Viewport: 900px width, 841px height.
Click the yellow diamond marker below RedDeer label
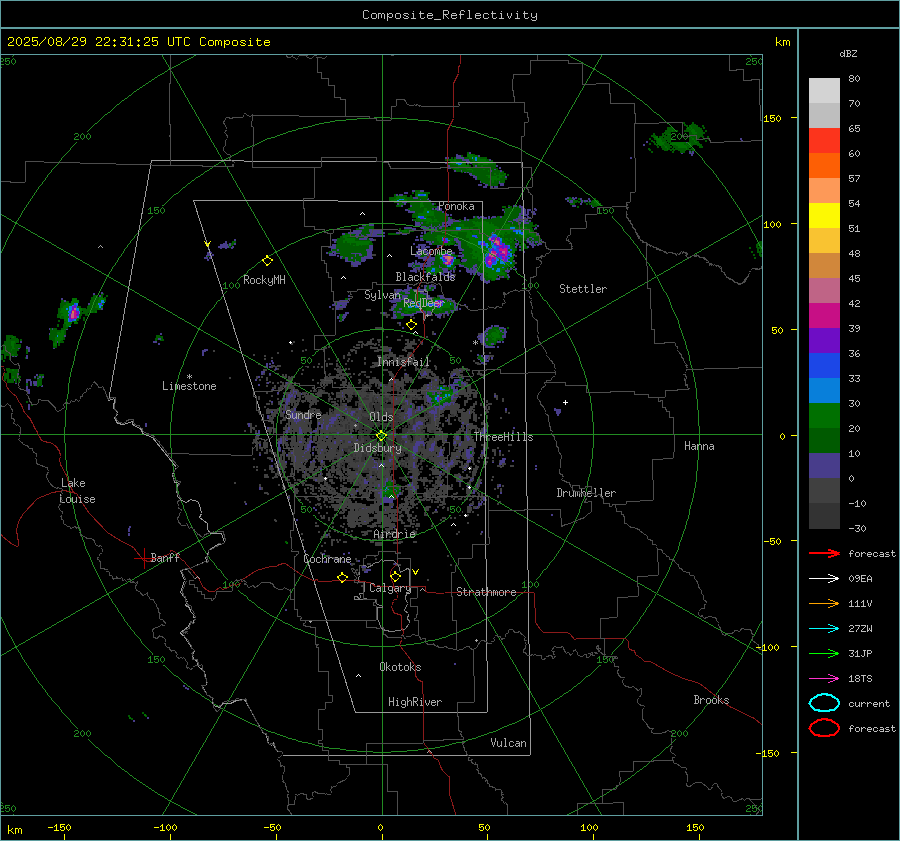click(x=411, y=325)
